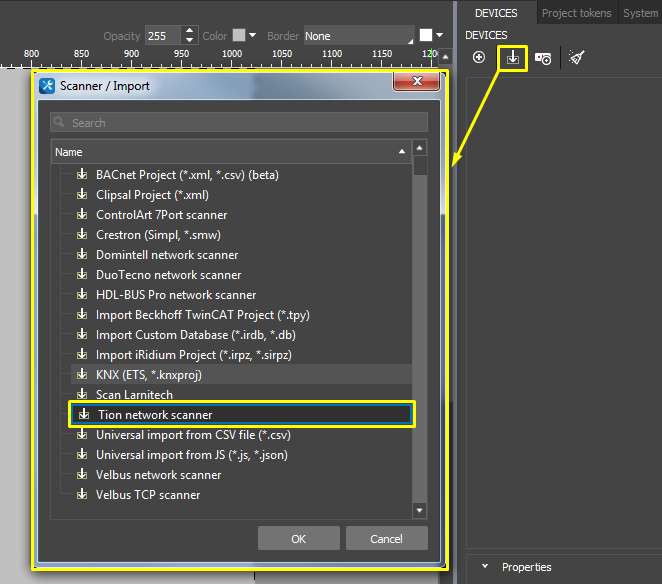Click the Search field in import dialog
Viewport: 662px width, 584px height.
click(x=239, y=123)
